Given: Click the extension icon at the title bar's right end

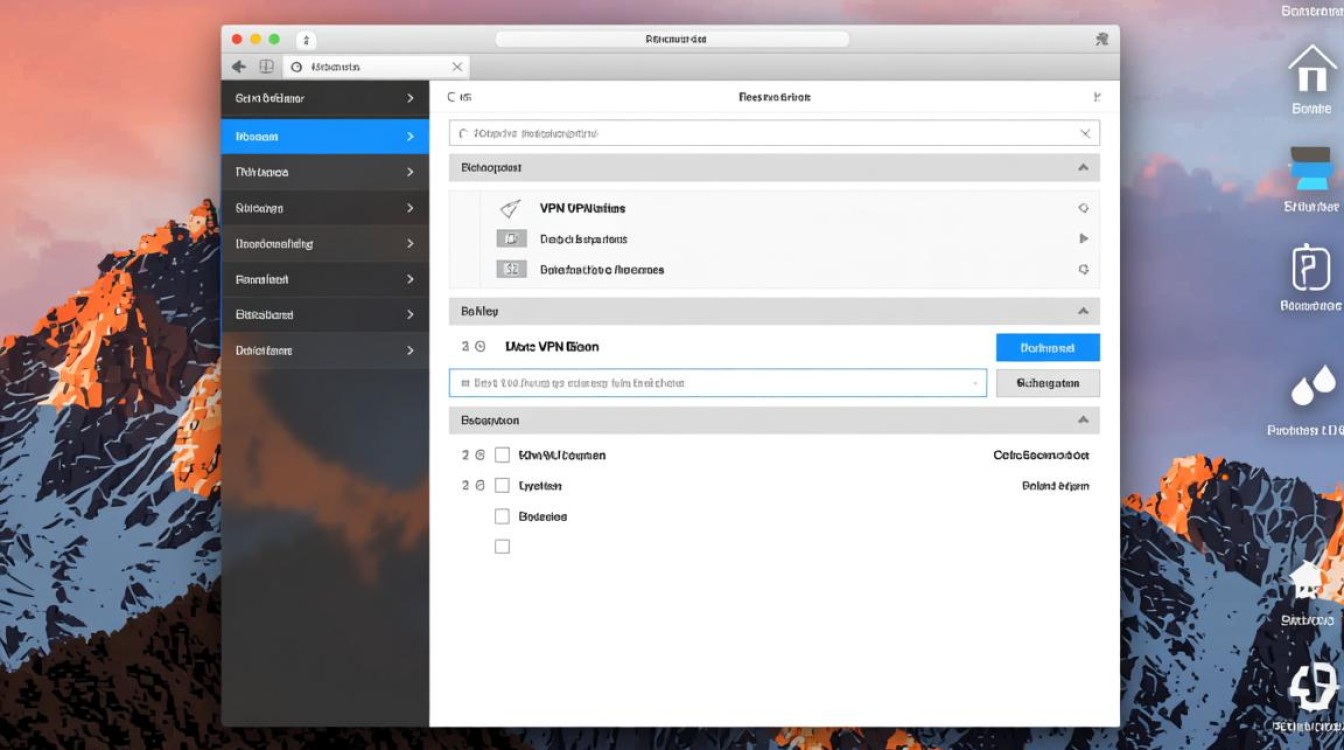Looking at the screenshot, I should coord(1102,39).
